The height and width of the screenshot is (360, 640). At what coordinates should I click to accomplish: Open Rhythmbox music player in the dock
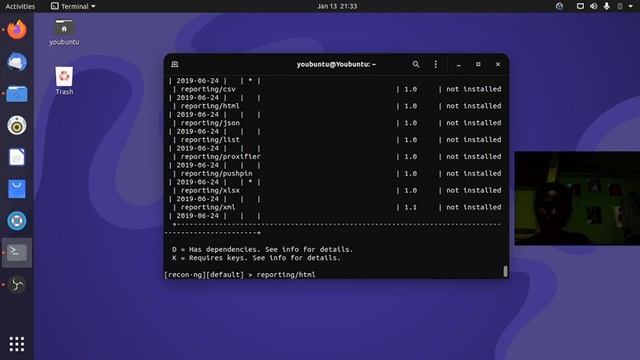(17, 125)
